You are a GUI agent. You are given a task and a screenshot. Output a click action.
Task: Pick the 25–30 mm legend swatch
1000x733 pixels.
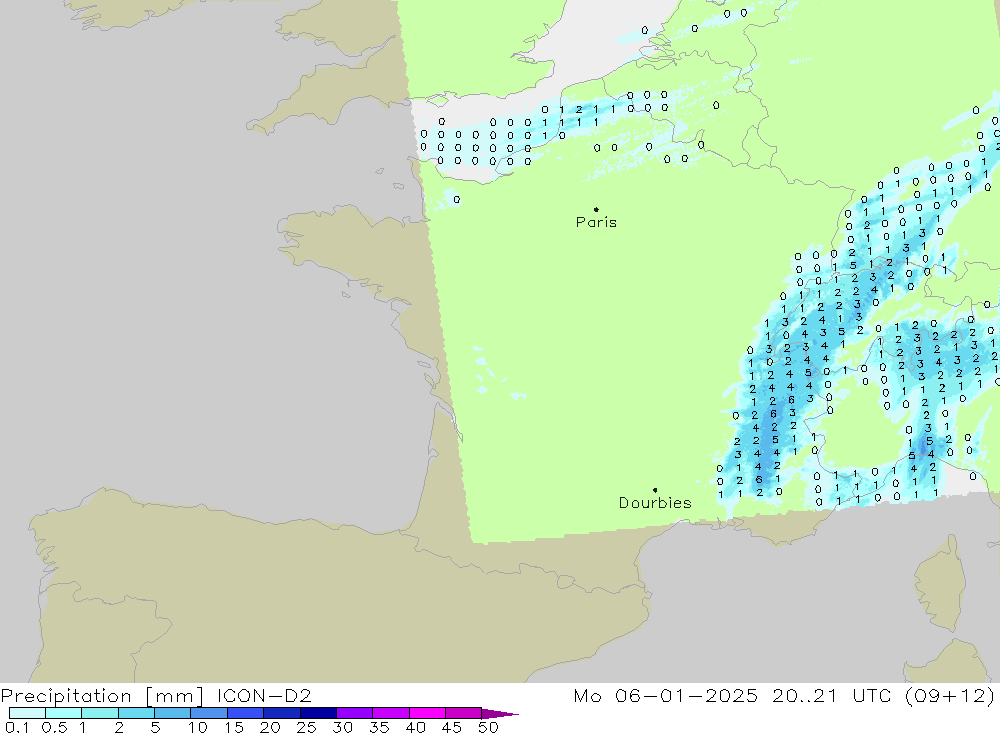pos(318,713)
